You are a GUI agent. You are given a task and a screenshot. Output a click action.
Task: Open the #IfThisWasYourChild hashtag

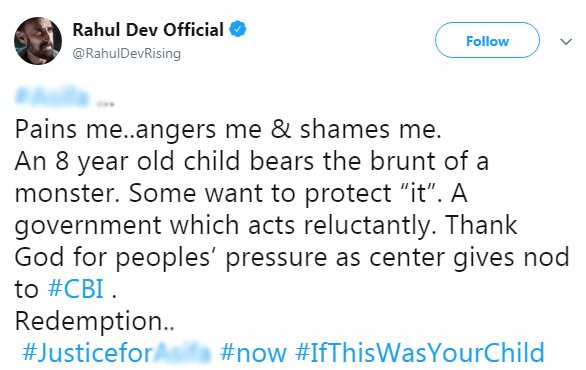(x=420, y=353)
